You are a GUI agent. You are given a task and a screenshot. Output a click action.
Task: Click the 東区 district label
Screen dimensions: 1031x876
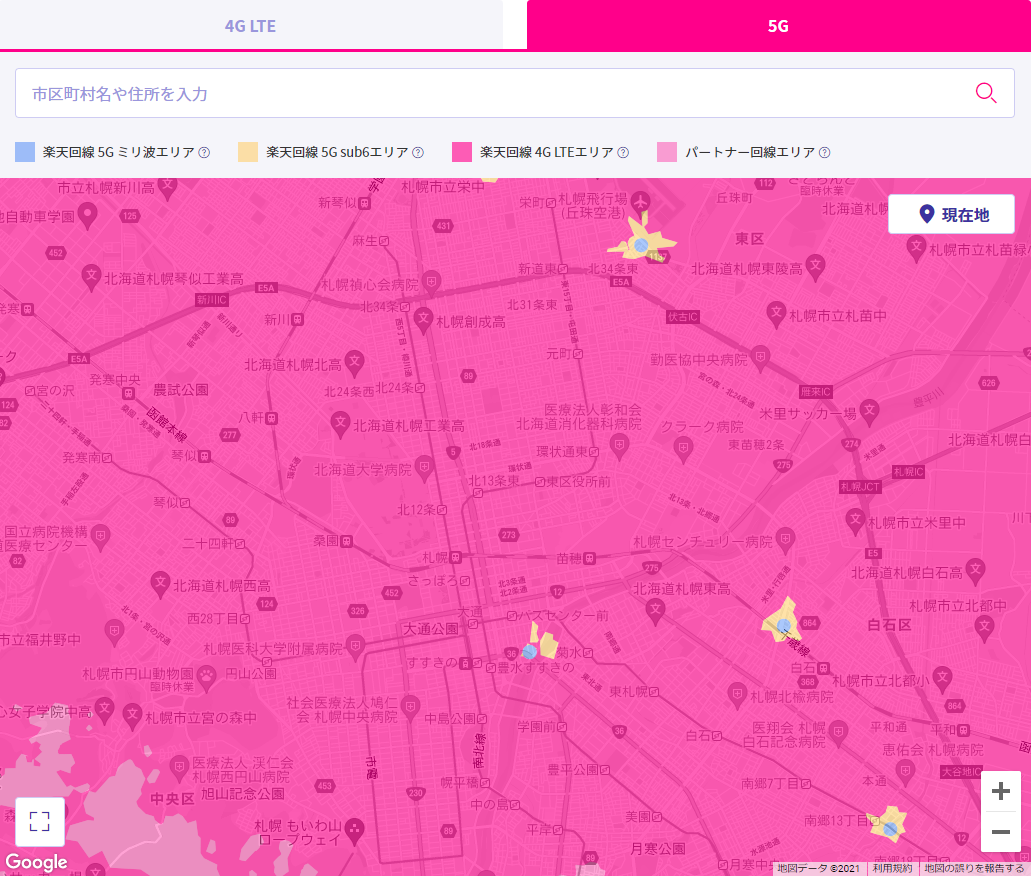(x=750, y=239)
